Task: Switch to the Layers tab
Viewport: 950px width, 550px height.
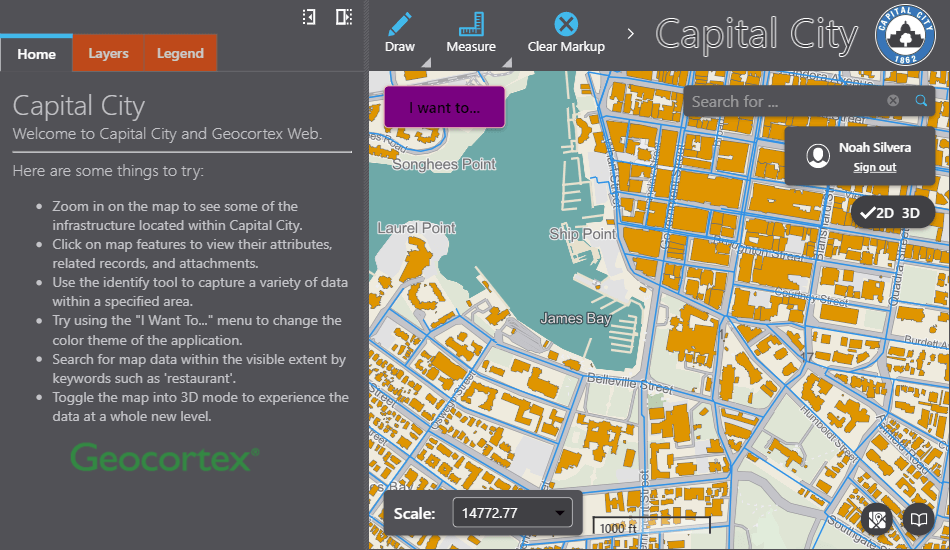Action: tap(108, 54)
